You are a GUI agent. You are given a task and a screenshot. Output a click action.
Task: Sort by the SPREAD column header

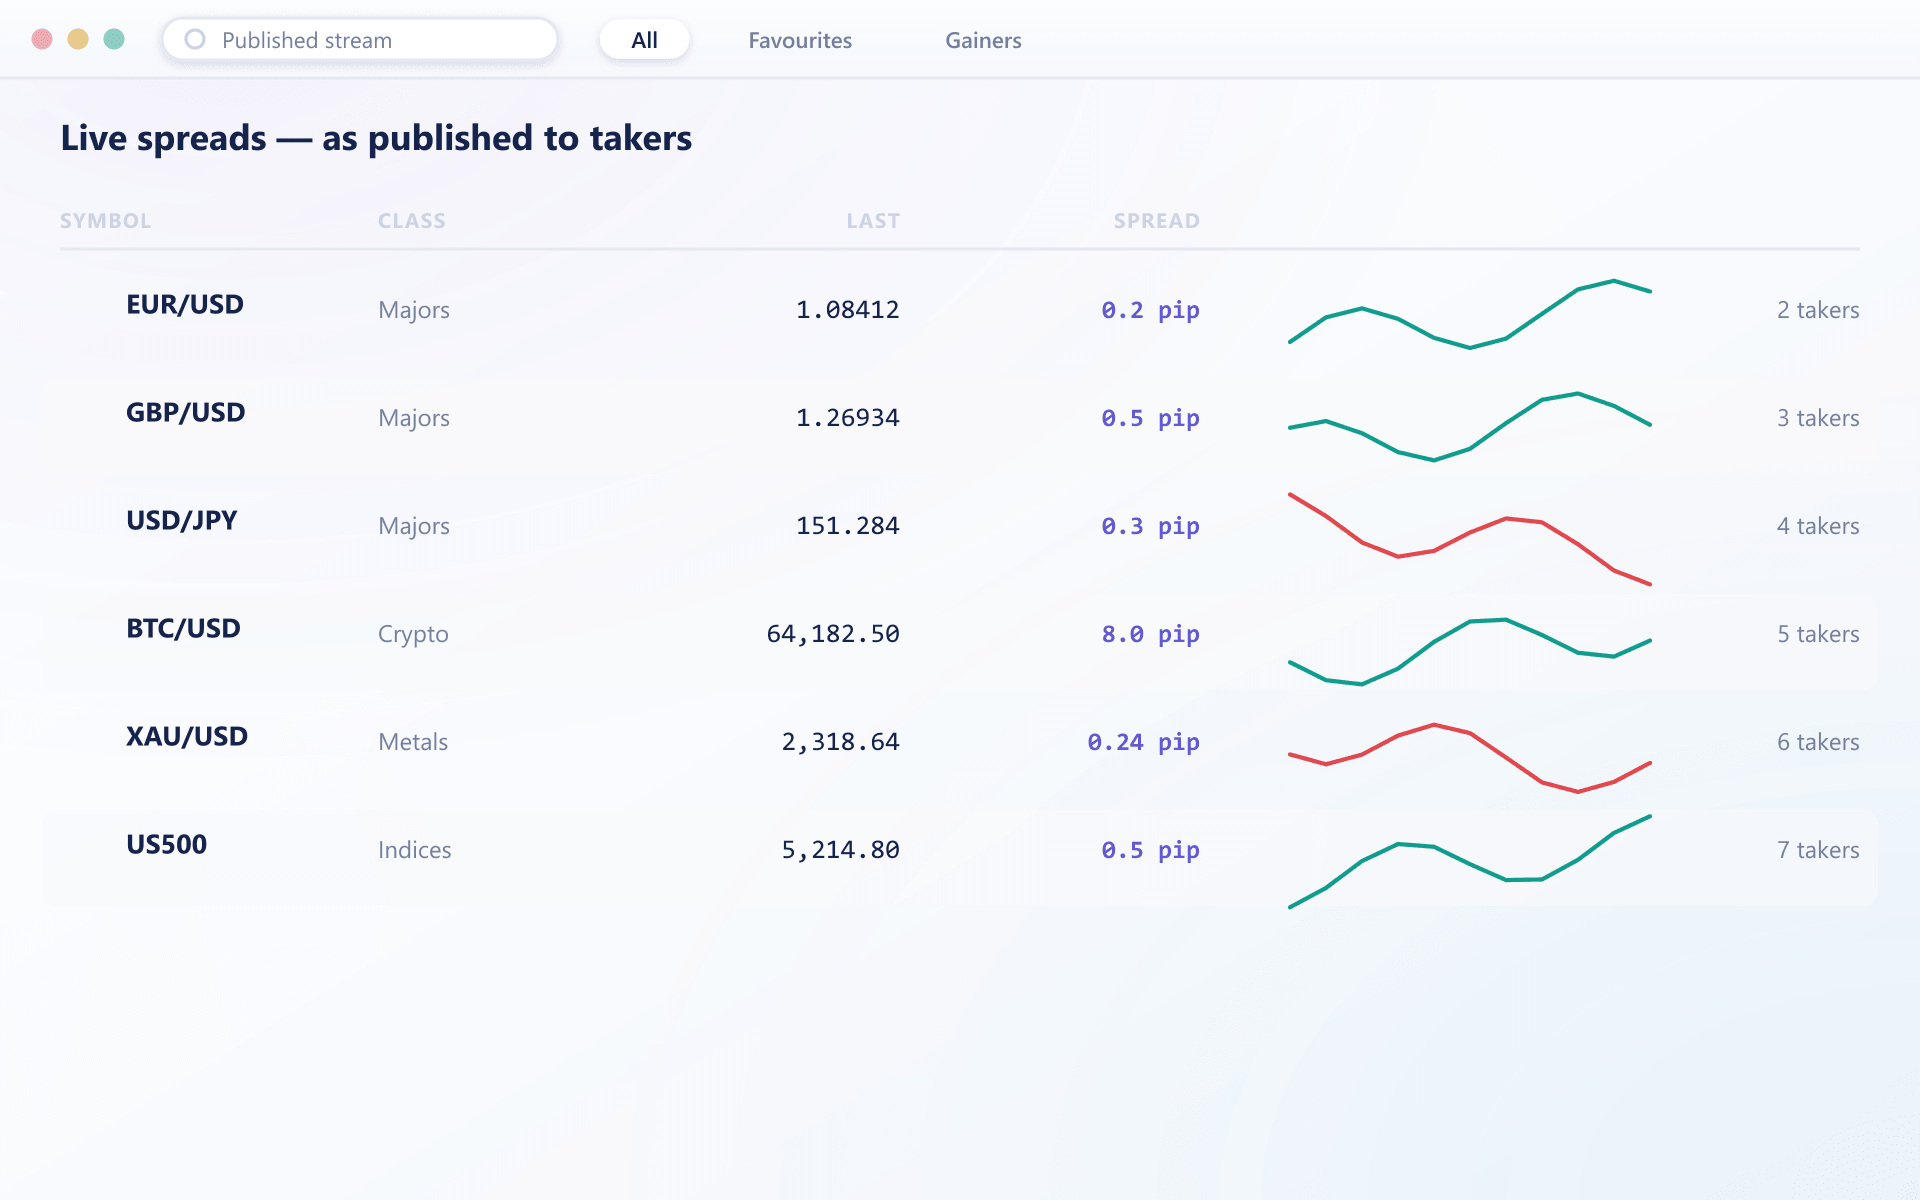point(1156,221)
